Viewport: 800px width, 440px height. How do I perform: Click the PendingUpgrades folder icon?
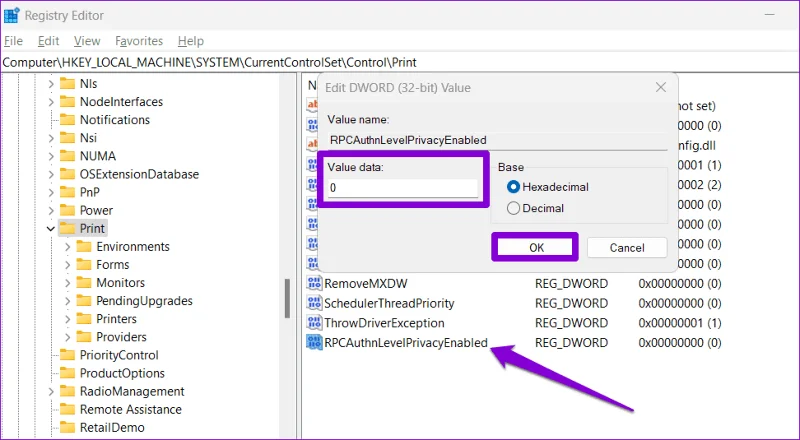tap(84, 301)
